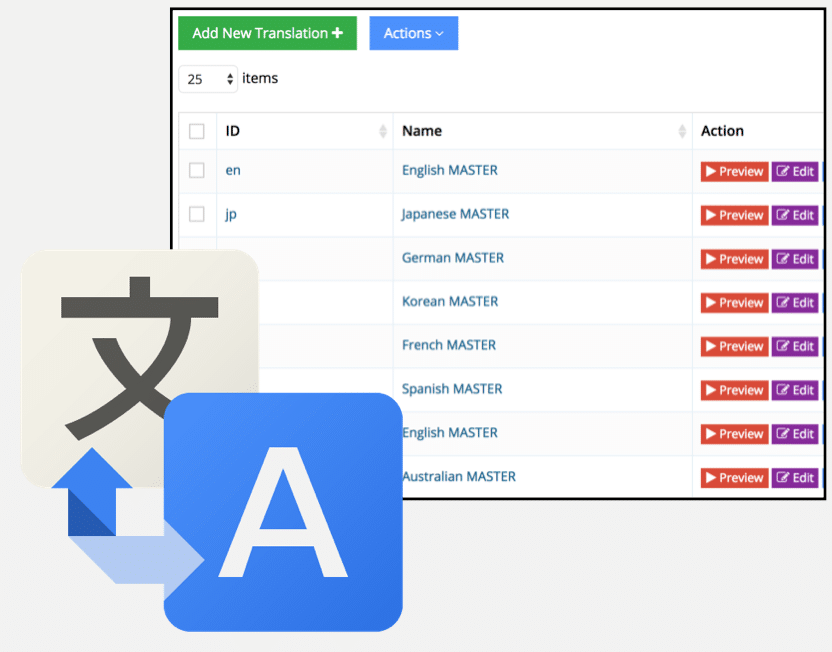Click the ID column header text
The image size is (832, 652).
(232, 131)
